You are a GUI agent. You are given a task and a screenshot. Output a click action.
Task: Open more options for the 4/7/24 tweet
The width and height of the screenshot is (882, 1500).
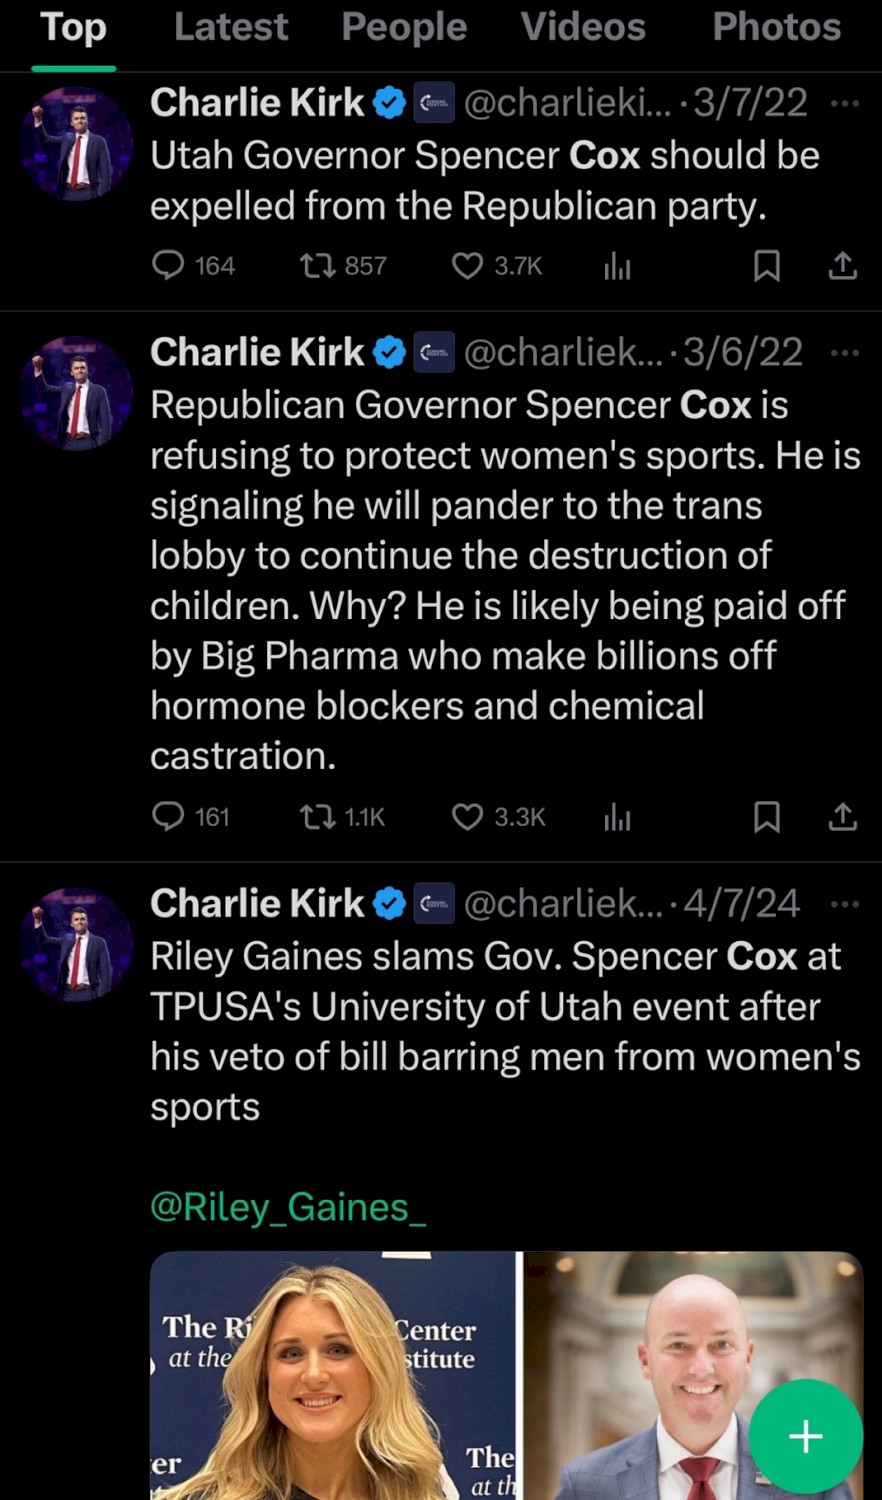click(x=845, y=904)
